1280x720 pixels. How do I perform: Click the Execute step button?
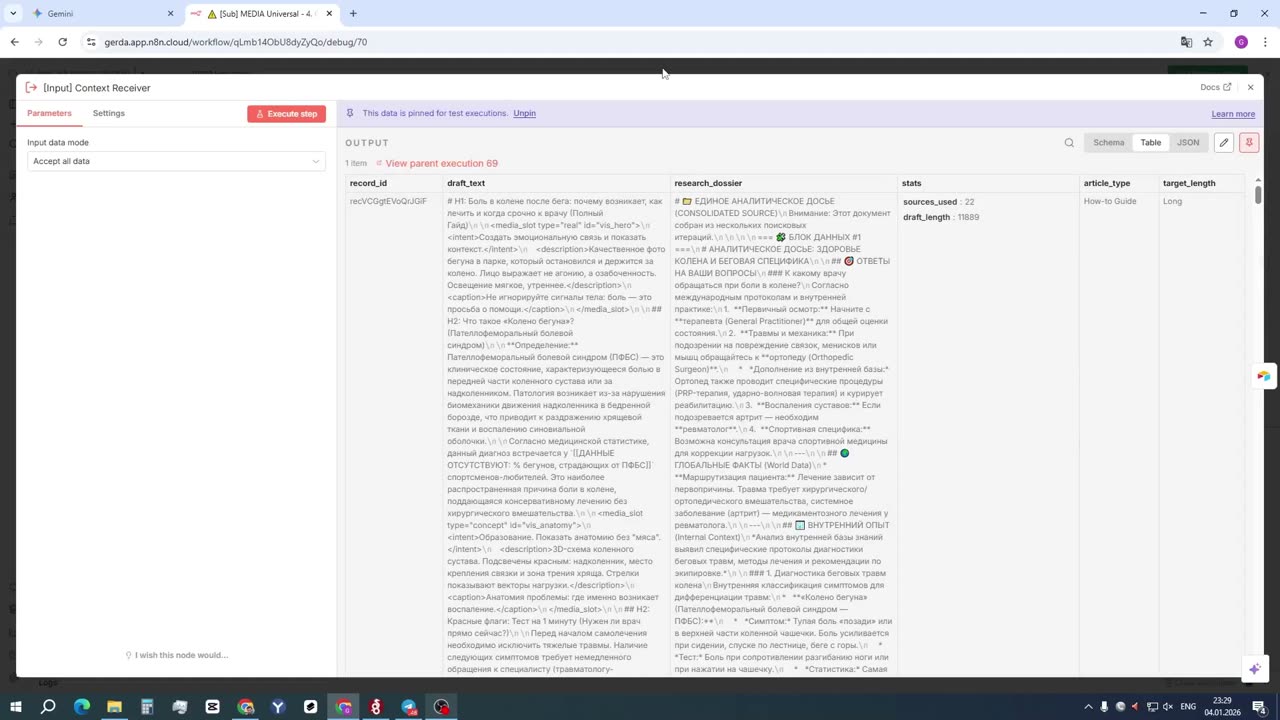pyautogui.click(x=287, y=114)
